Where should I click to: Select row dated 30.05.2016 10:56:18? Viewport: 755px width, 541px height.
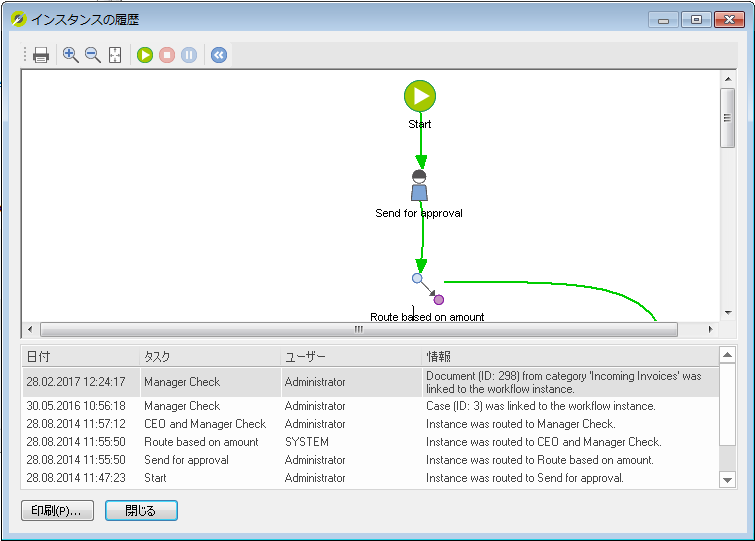(370, 406)
